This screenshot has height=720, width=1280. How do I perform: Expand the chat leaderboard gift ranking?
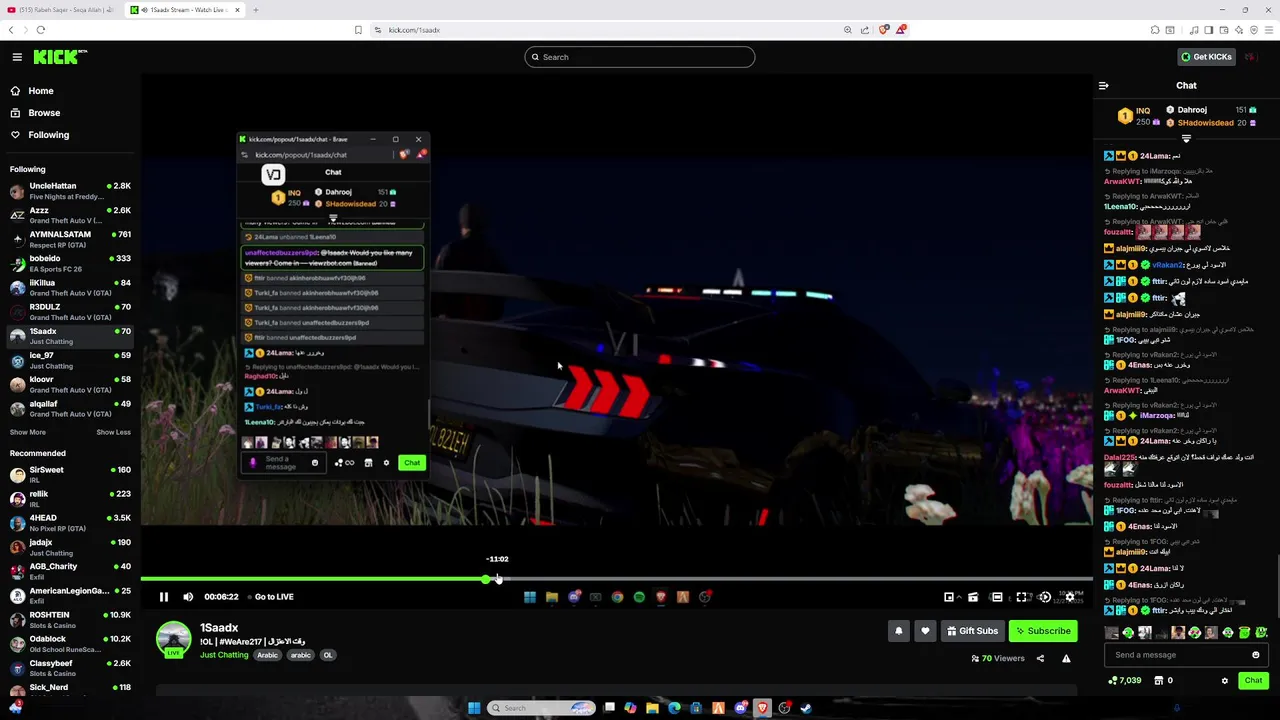(x=1186, y=138)
